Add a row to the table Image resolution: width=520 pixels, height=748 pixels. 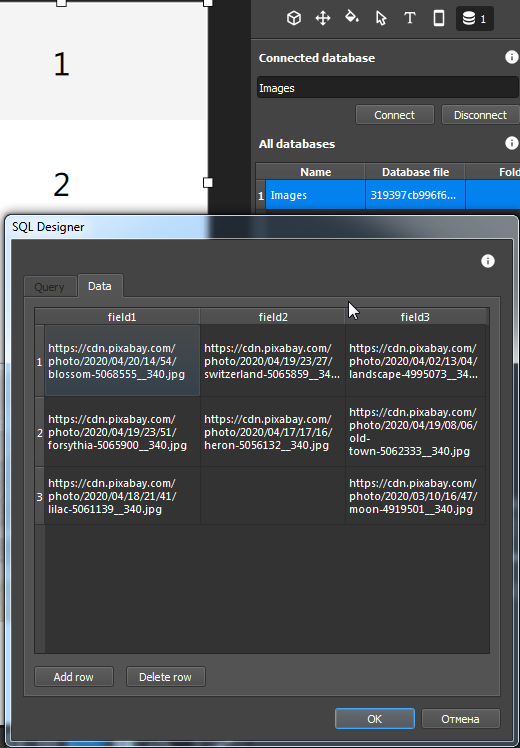click(73, 676)
